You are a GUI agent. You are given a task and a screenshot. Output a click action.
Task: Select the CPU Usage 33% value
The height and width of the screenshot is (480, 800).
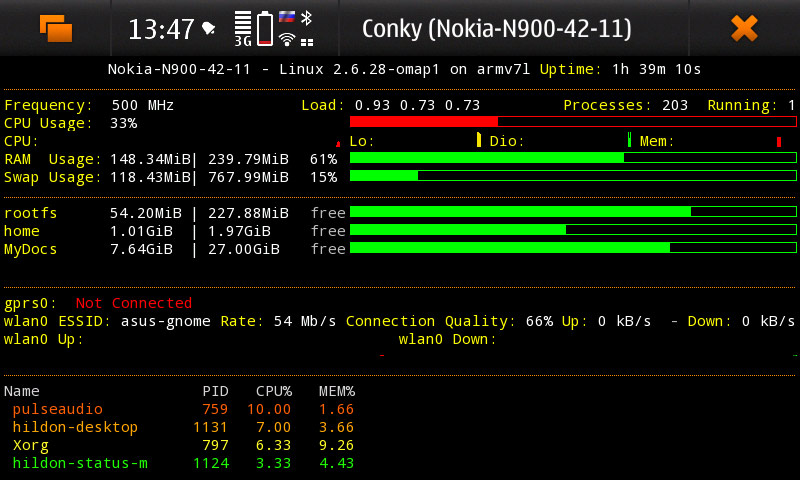[x=123, y=123]
